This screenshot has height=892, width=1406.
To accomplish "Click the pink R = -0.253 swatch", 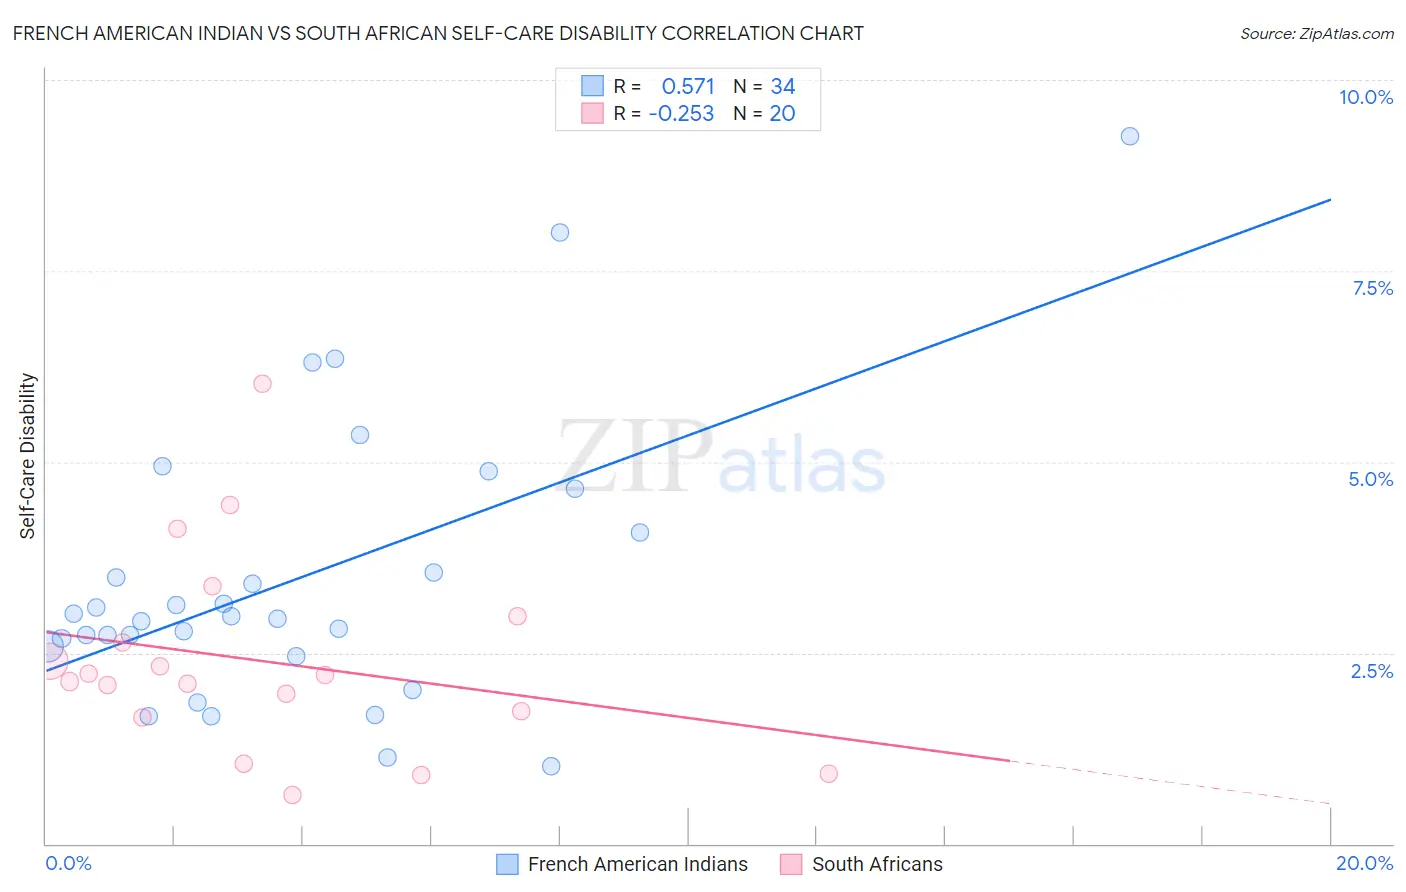I will tap(593, 113).
